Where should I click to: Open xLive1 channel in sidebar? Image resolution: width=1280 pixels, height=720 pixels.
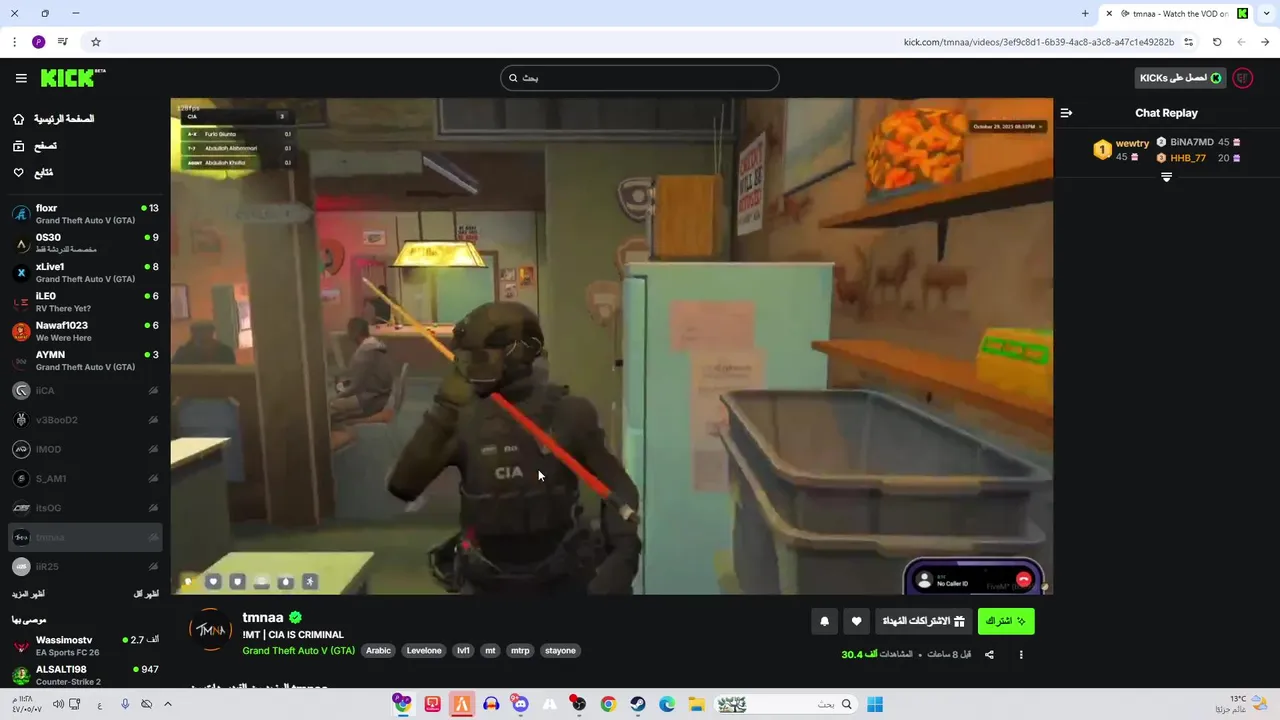point(85,272)
